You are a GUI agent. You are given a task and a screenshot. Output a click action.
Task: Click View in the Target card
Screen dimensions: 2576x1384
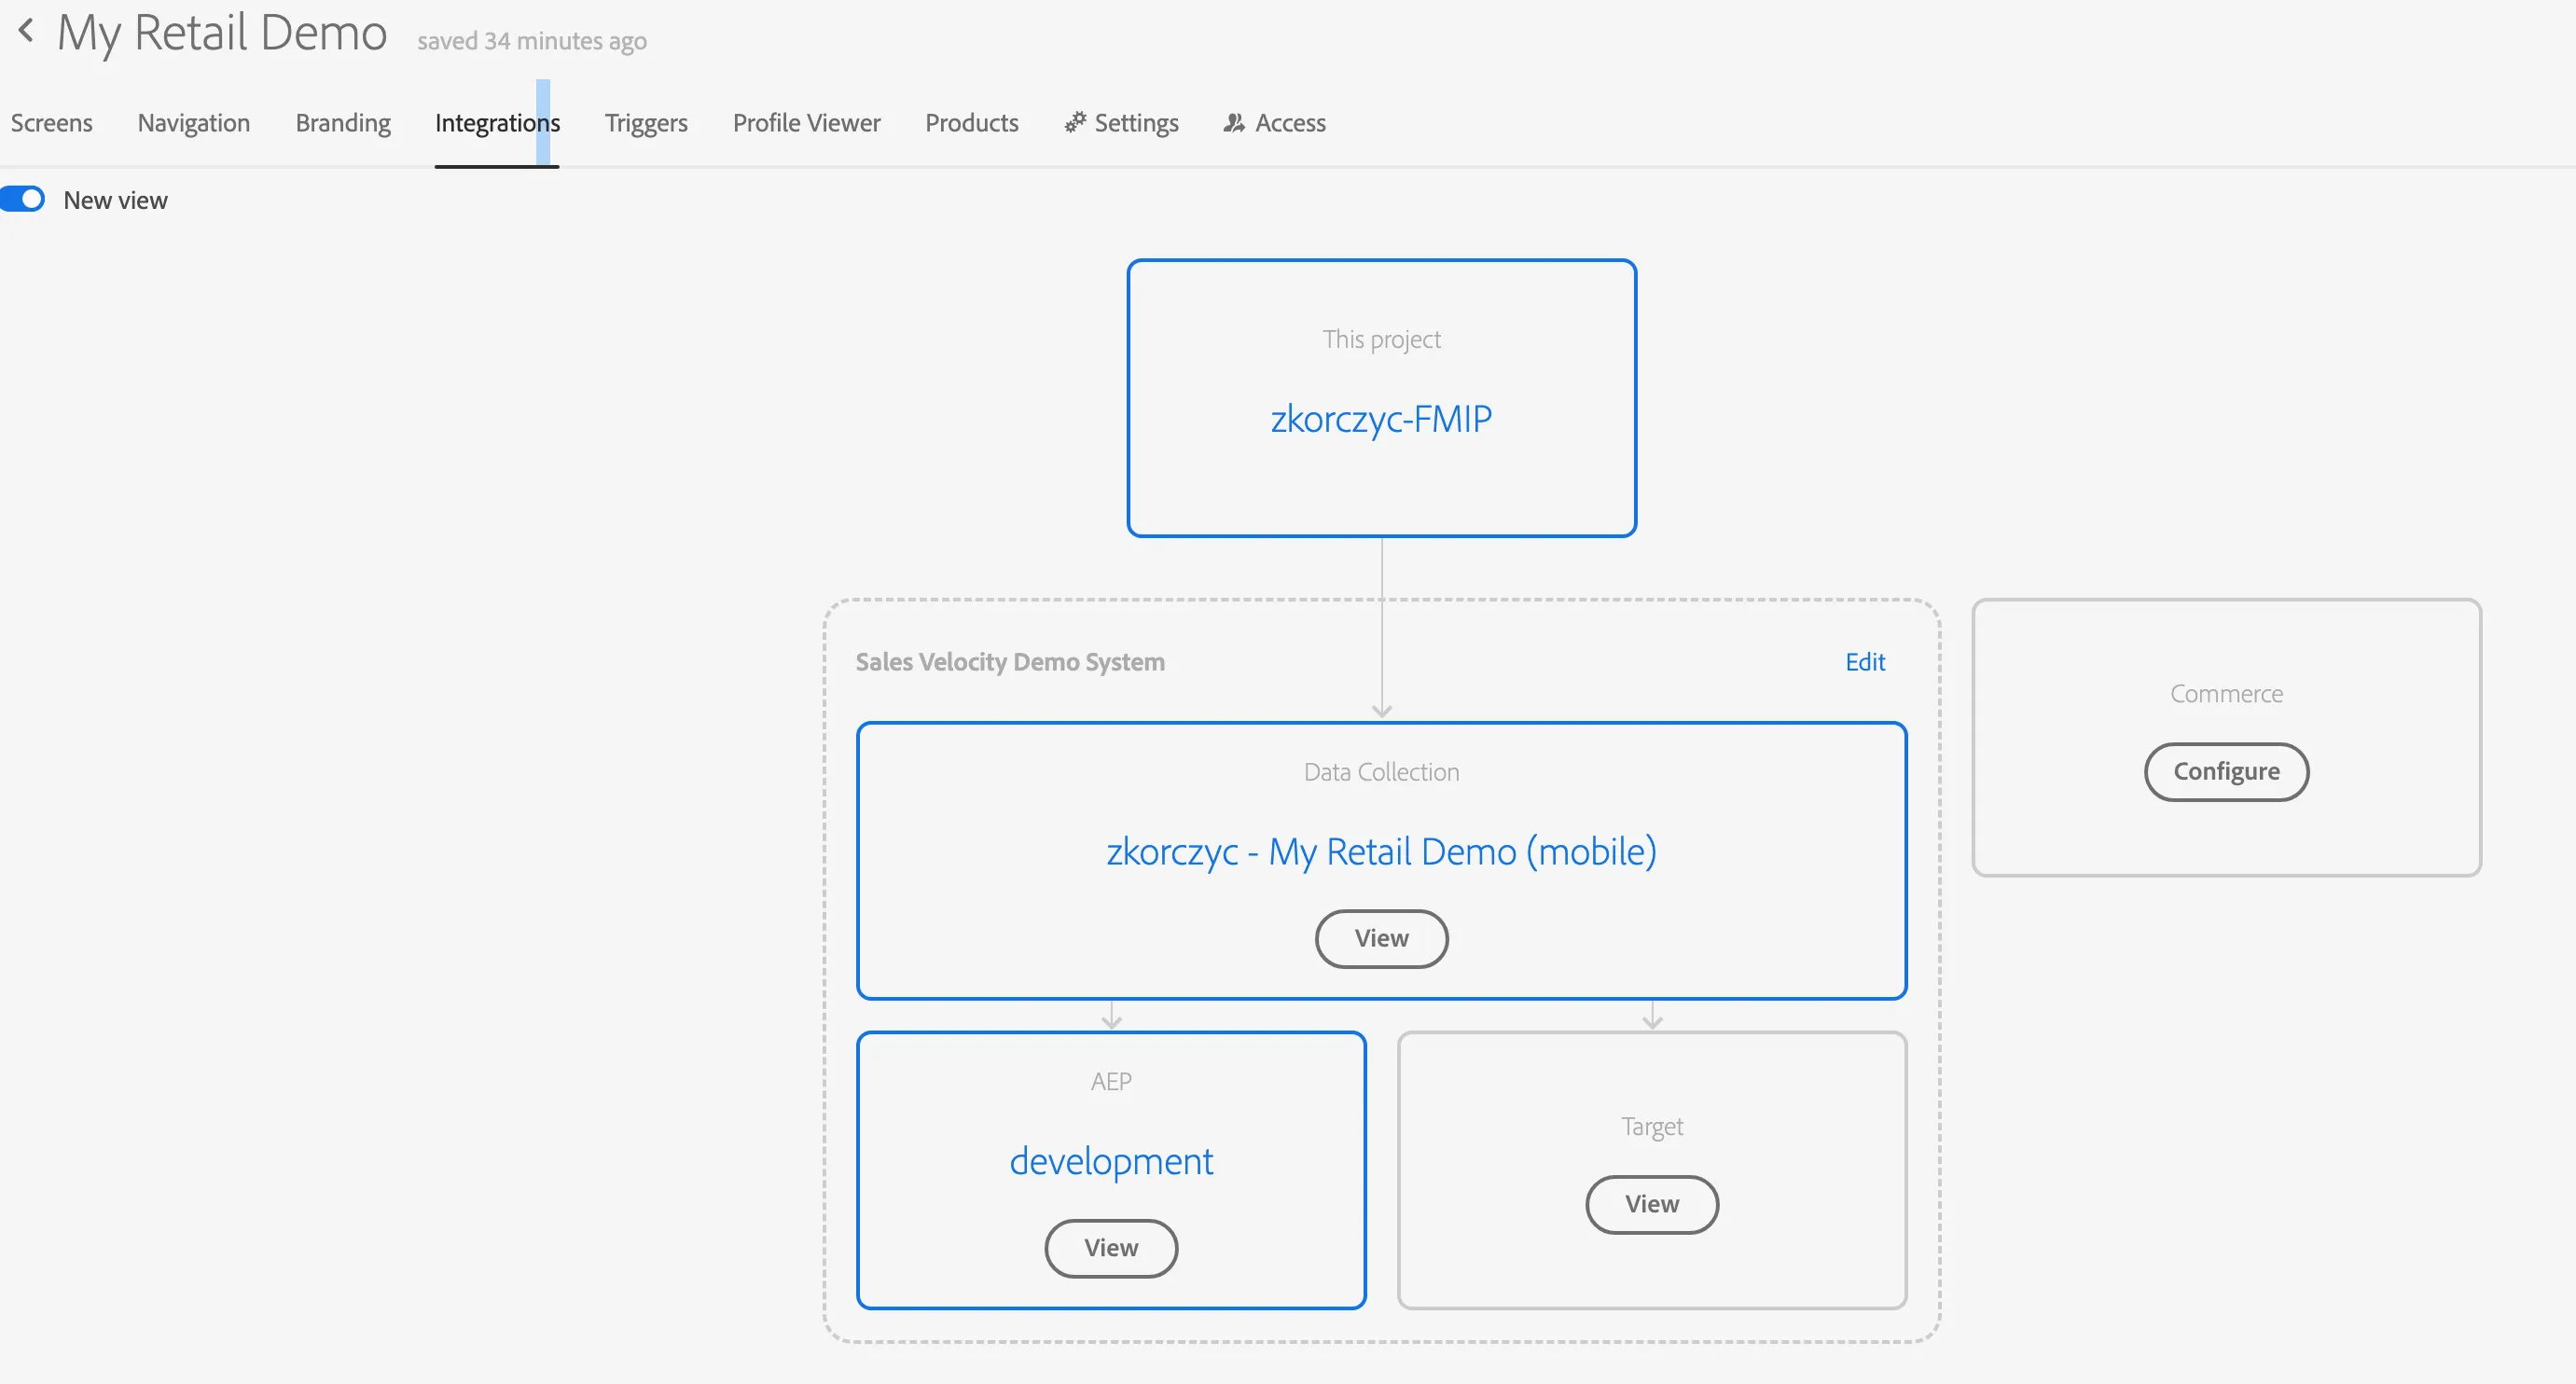tap(1652, 1204)
